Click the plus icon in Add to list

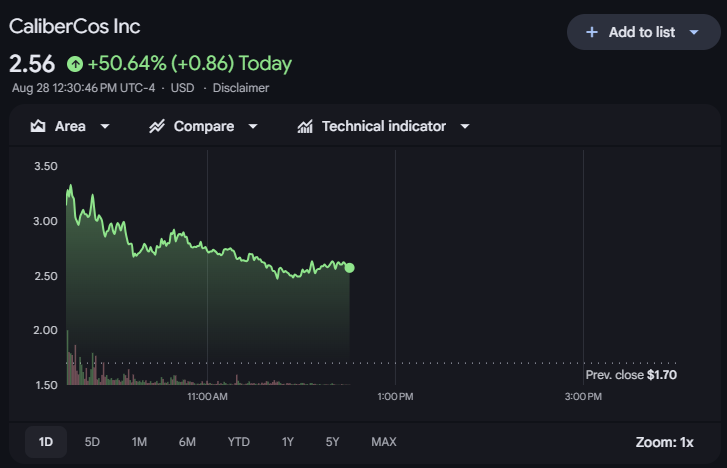[592, 32]
